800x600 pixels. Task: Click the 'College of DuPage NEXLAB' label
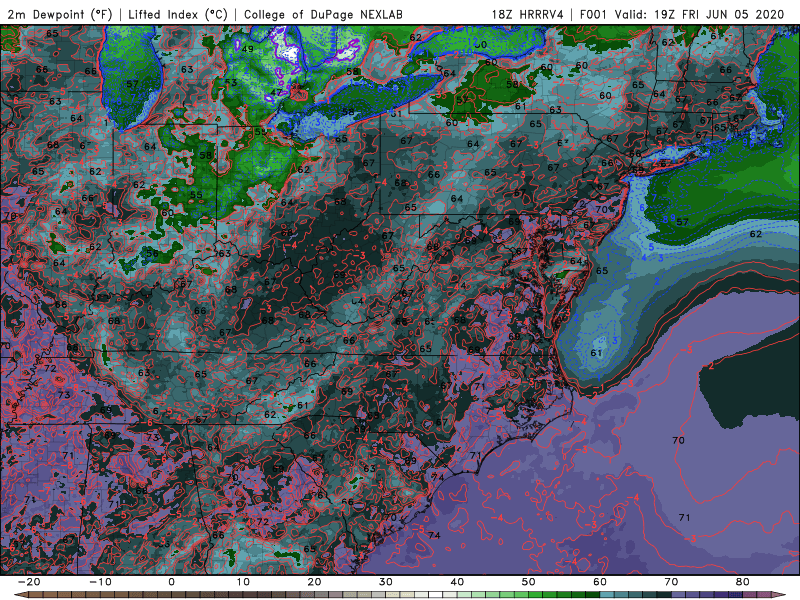(x=323, y=14)
